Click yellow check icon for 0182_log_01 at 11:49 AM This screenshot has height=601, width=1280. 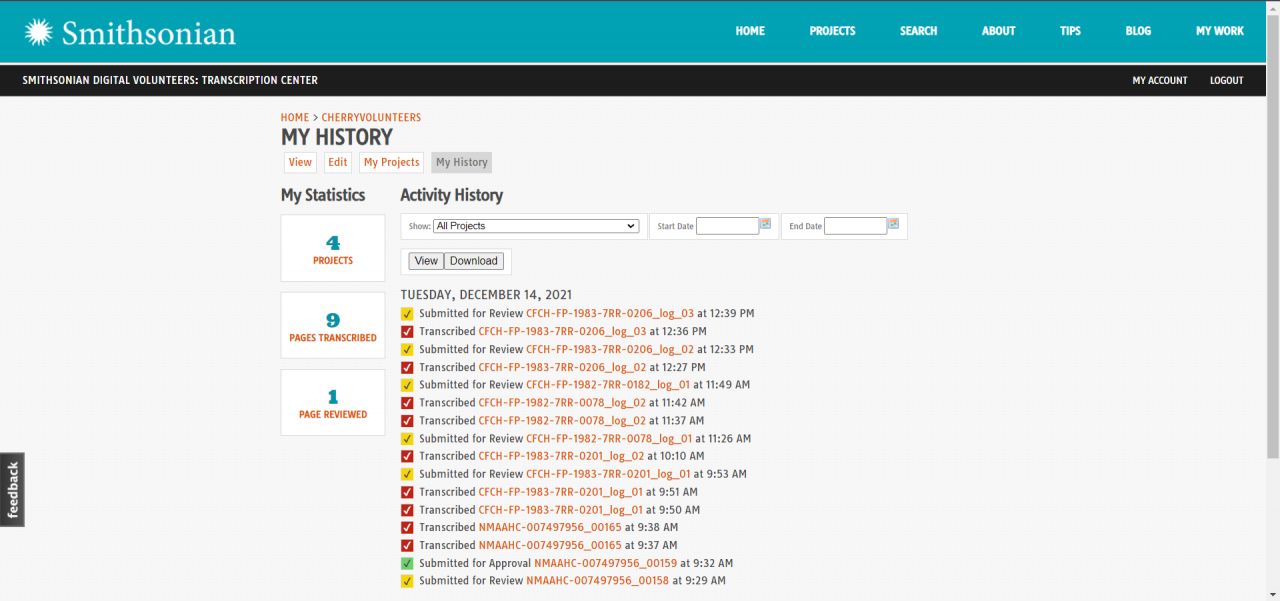[x=407, y=385]
